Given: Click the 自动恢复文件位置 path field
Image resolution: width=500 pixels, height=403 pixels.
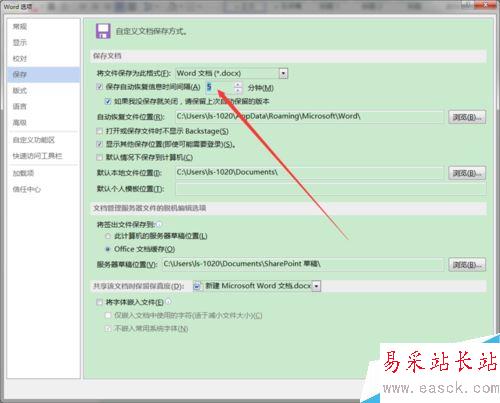Looking at the screenshot, I should pyautogui.click(x=309, y=117).
